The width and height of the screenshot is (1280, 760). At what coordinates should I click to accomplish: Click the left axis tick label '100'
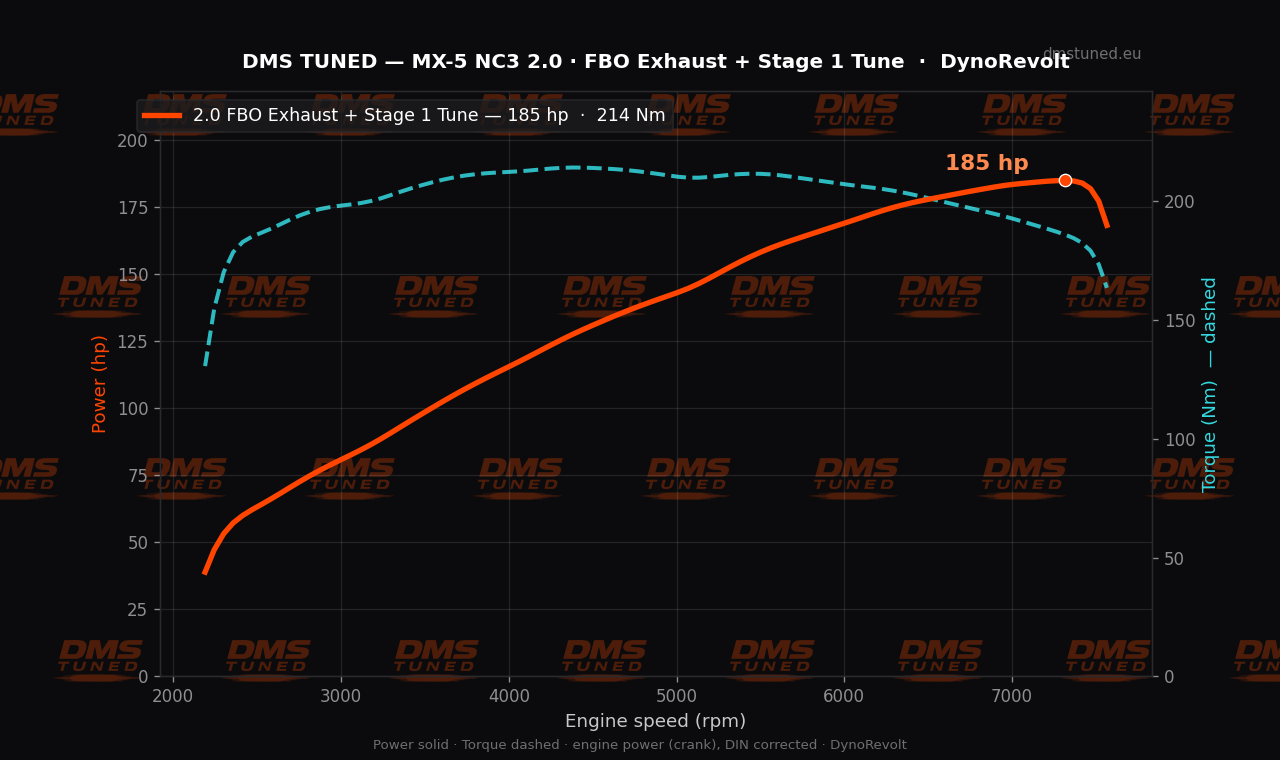[x=132, y=409]
